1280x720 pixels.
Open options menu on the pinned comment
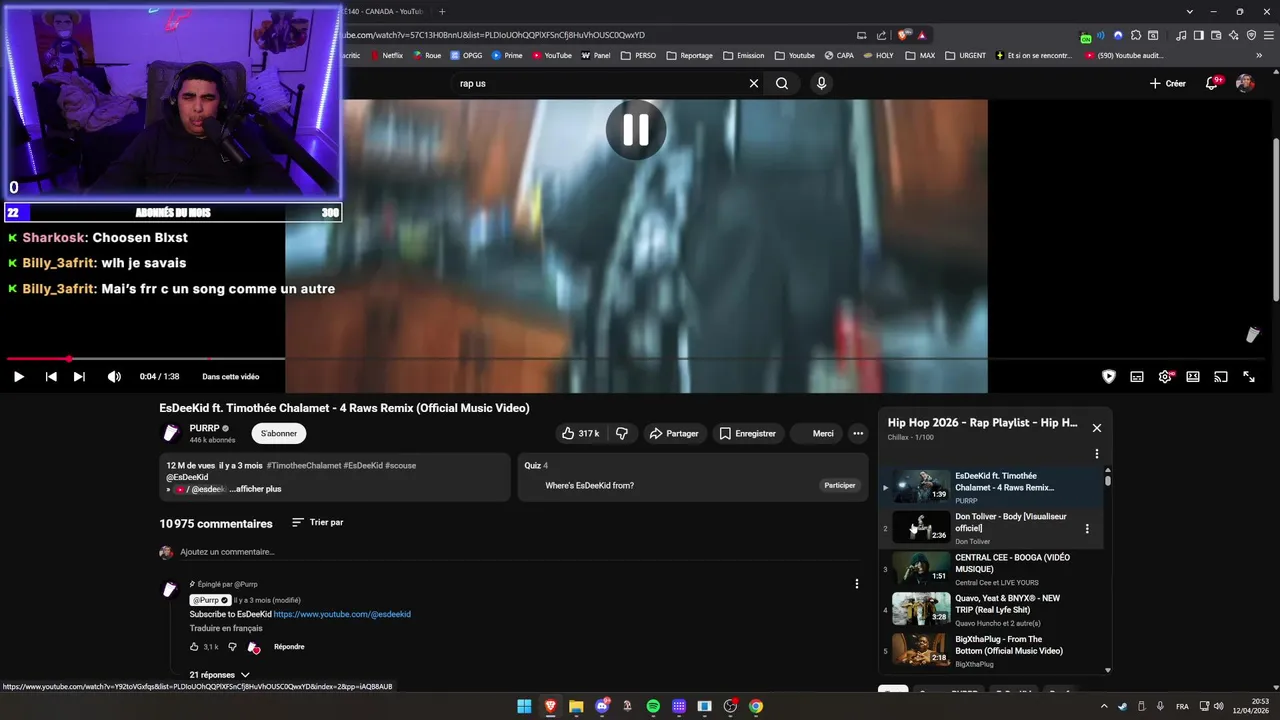(x=856, y=584)
